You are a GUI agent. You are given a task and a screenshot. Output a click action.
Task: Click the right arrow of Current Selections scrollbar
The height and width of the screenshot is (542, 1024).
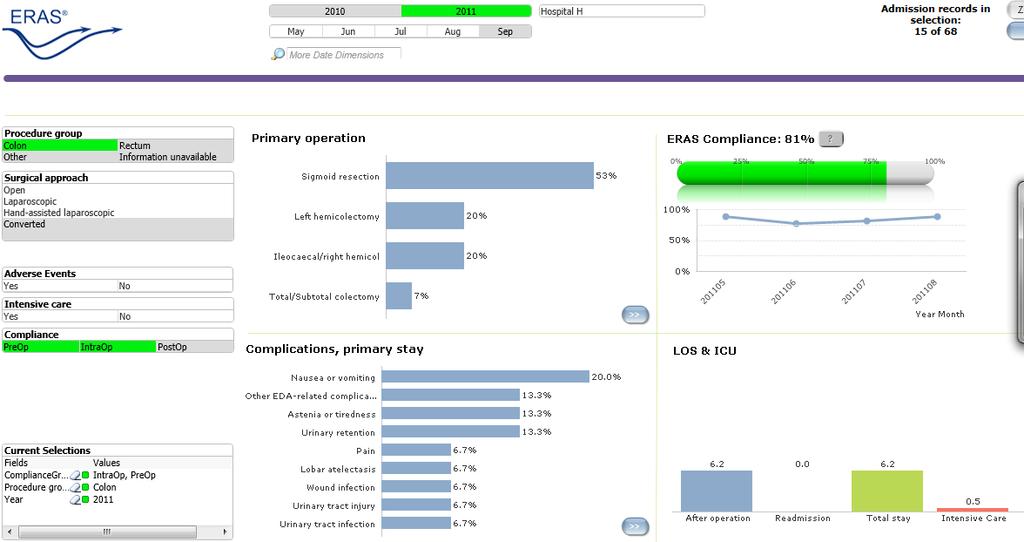click(225, 532)
